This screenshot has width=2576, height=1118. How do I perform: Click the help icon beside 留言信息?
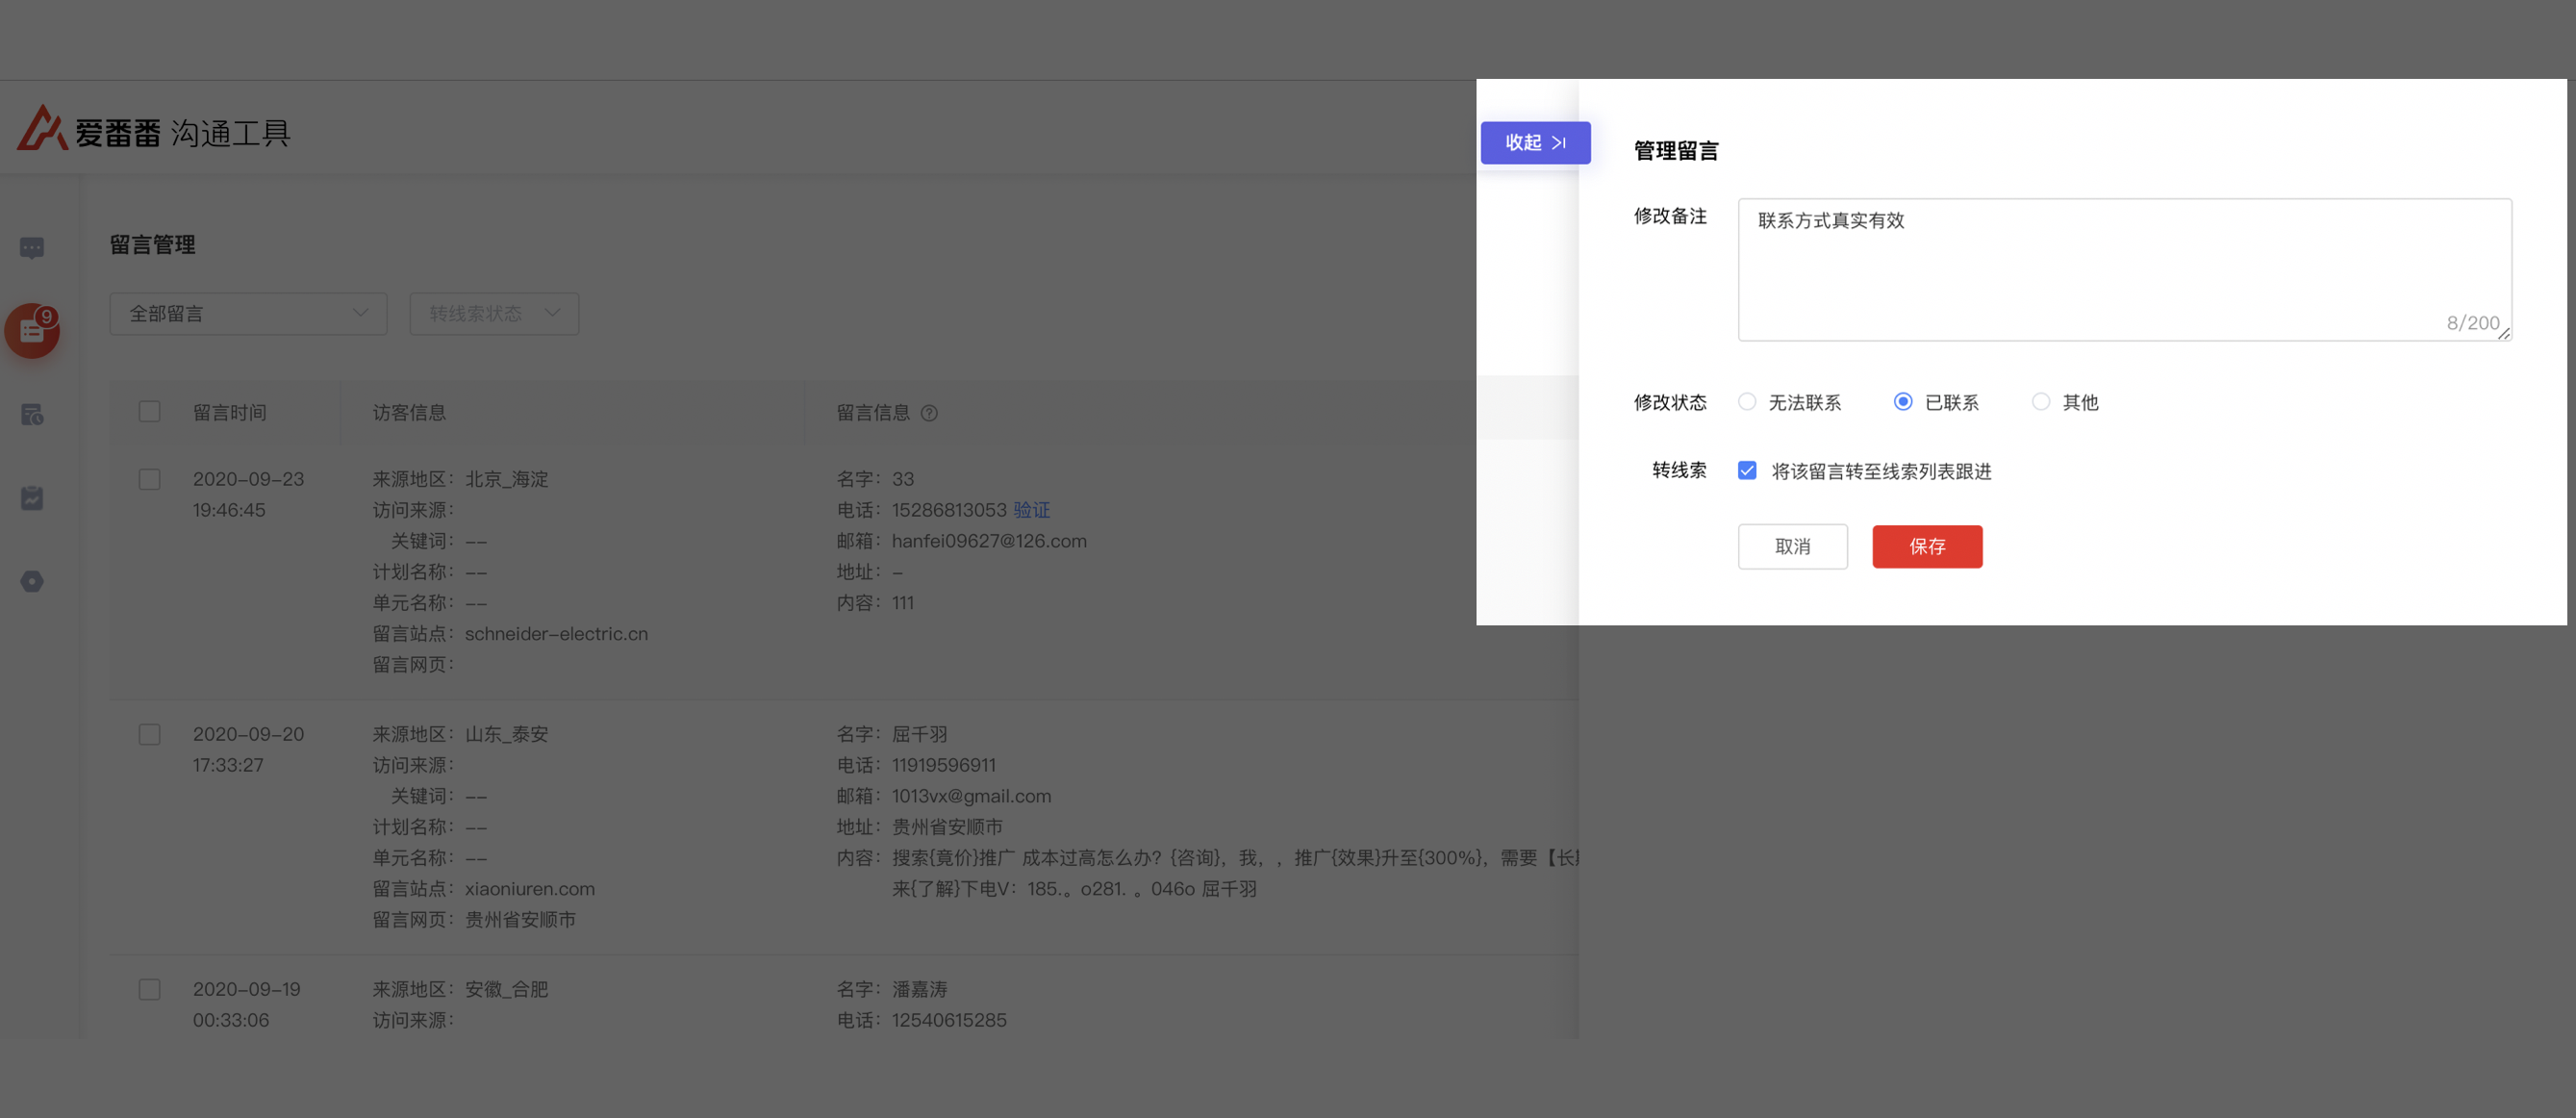point(929,413)
